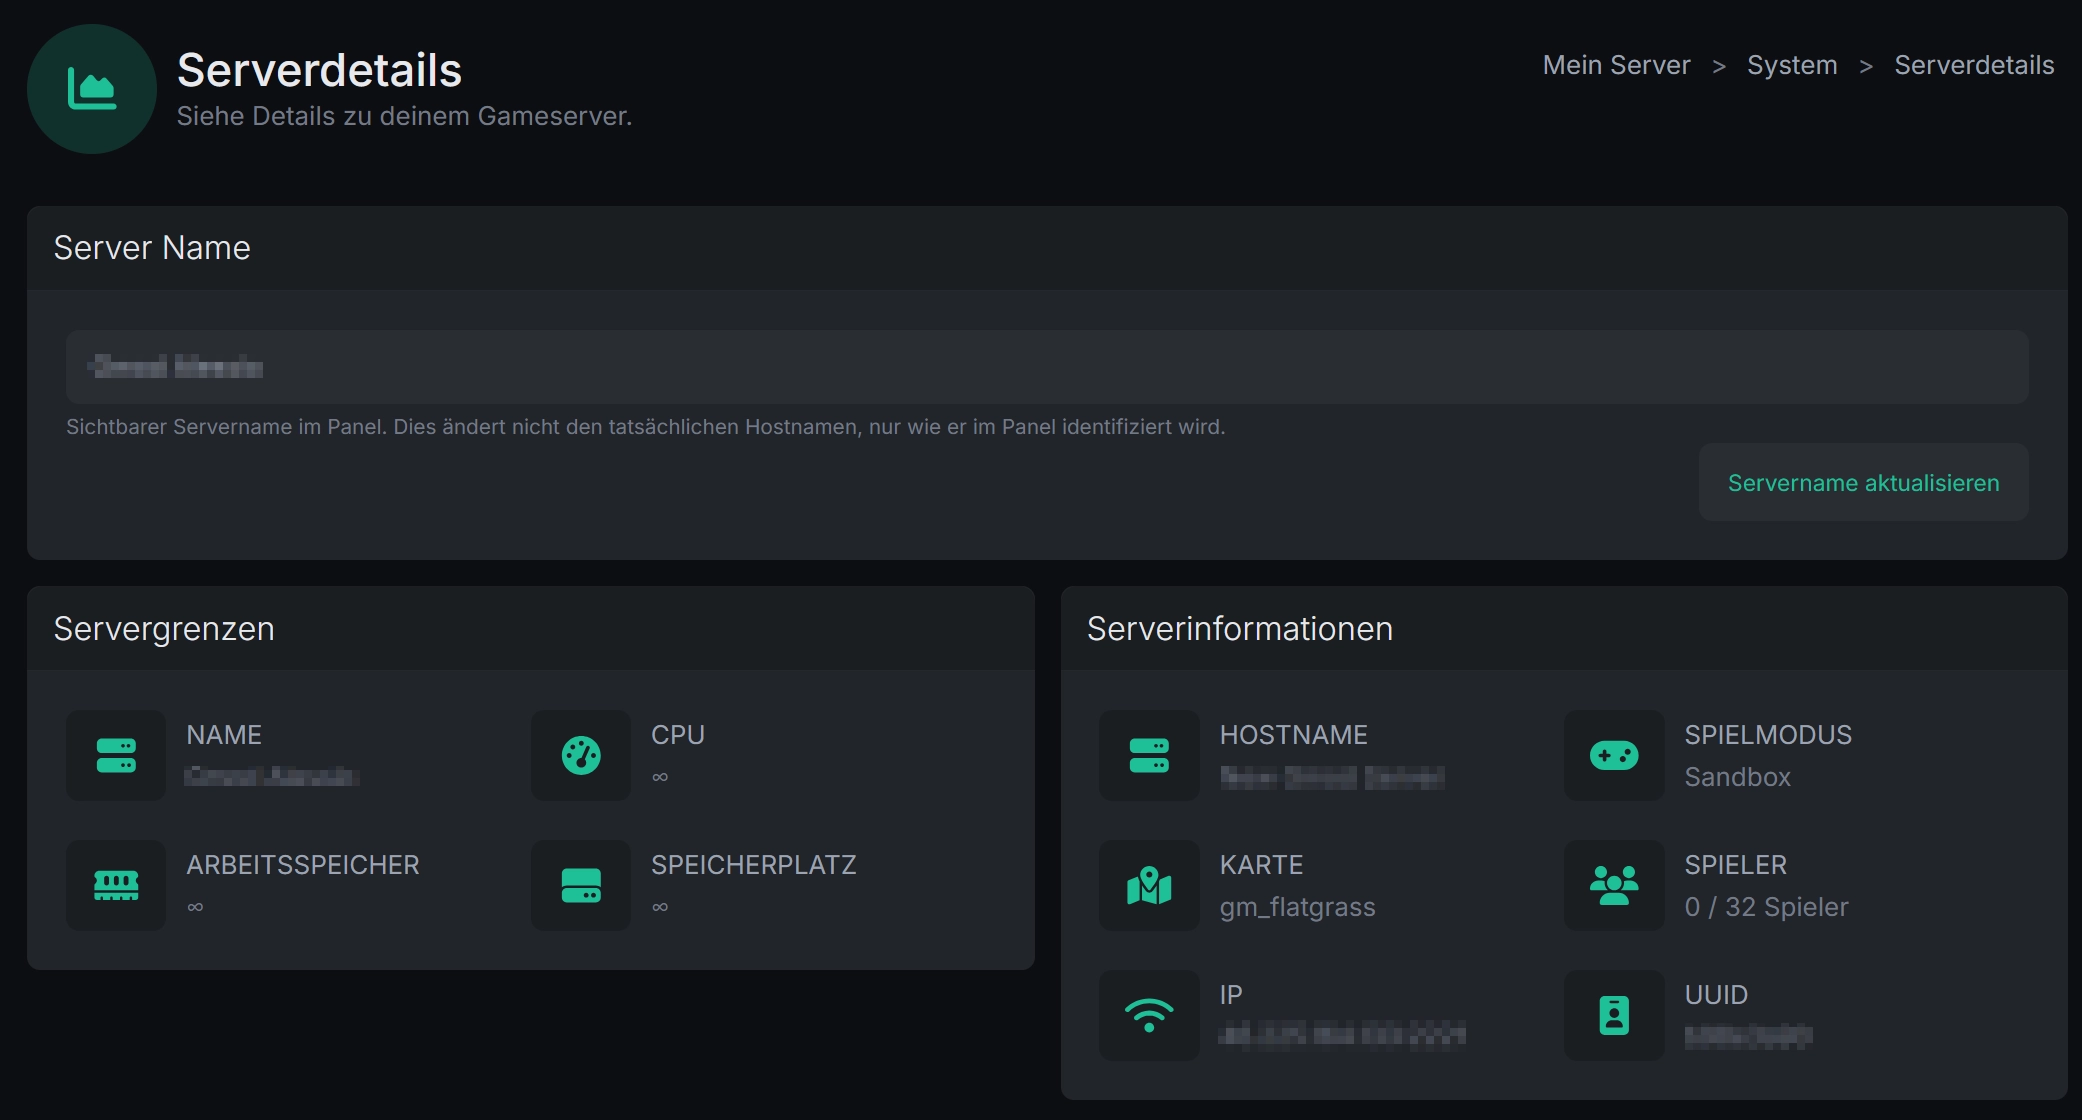Viewport: 2082px width, 1120px height.
Task: Click the Sandbox gamemode value
Action: 1737,777
